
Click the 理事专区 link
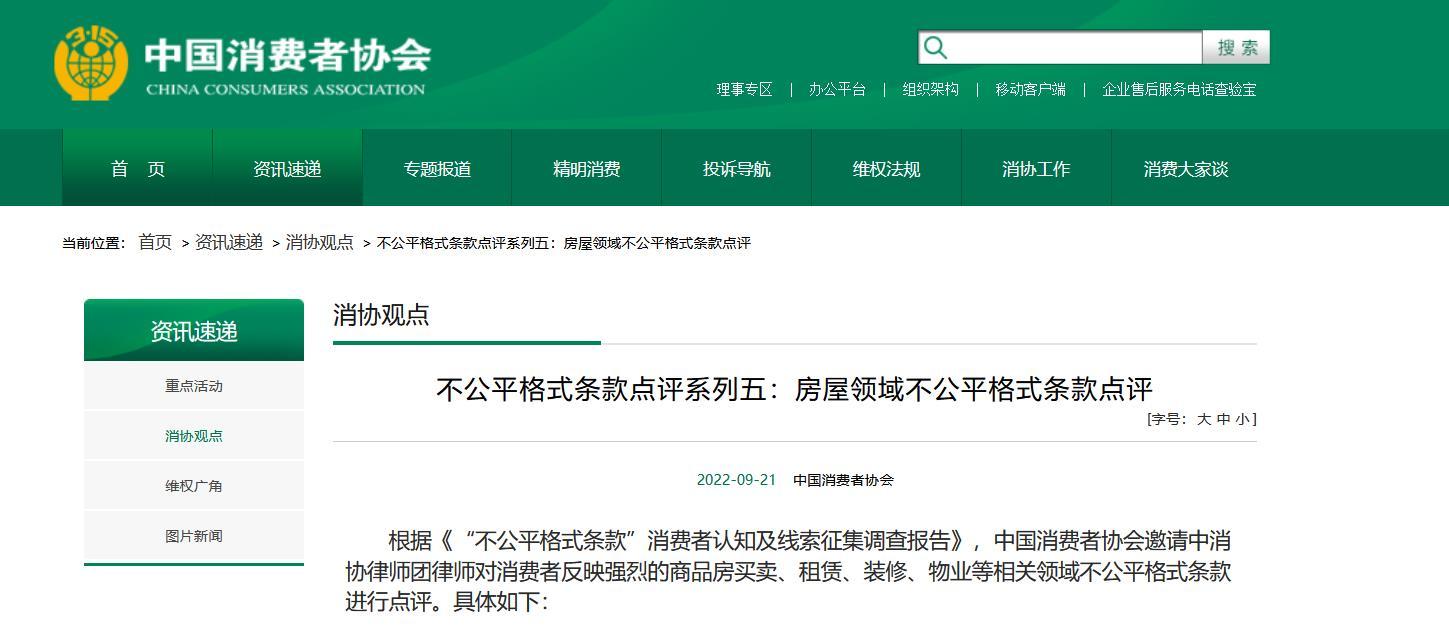click(x=744, y=89)
